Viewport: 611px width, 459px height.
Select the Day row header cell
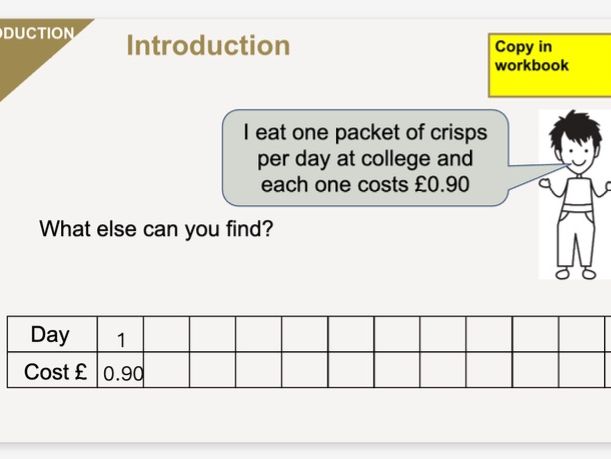click(x=52, y=335)
